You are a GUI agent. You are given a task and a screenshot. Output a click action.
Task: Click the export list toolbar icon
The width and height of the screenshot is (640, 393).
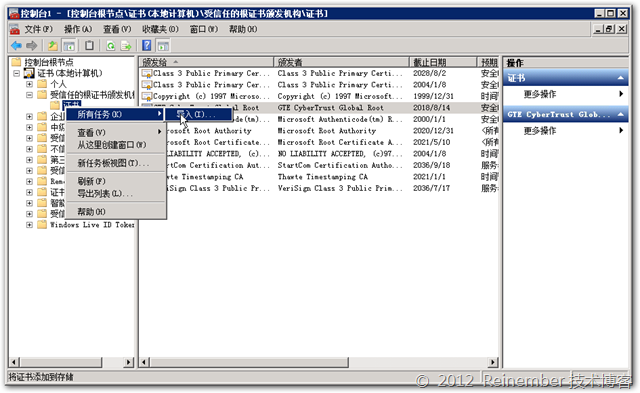point(126,46)
